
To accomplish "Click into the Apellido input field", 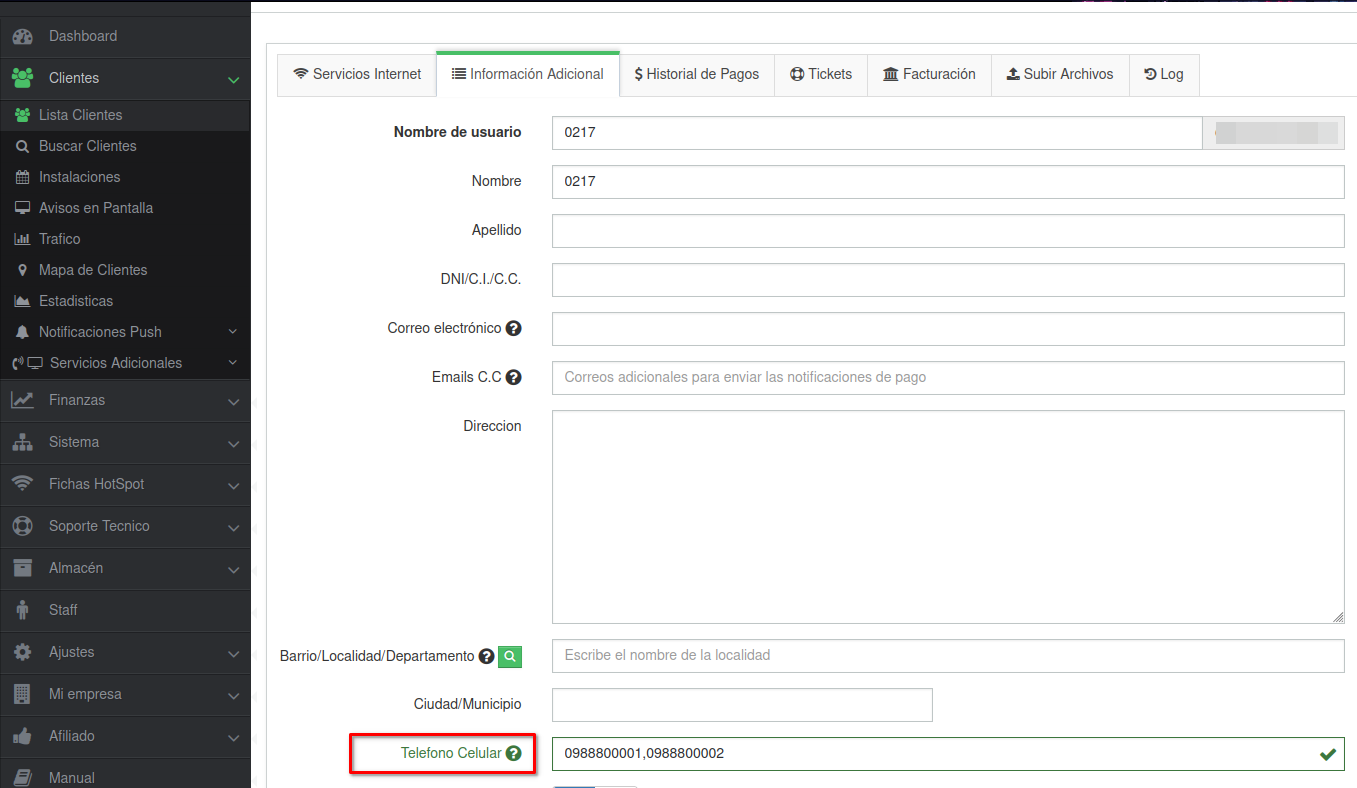I will pos(947,231).
